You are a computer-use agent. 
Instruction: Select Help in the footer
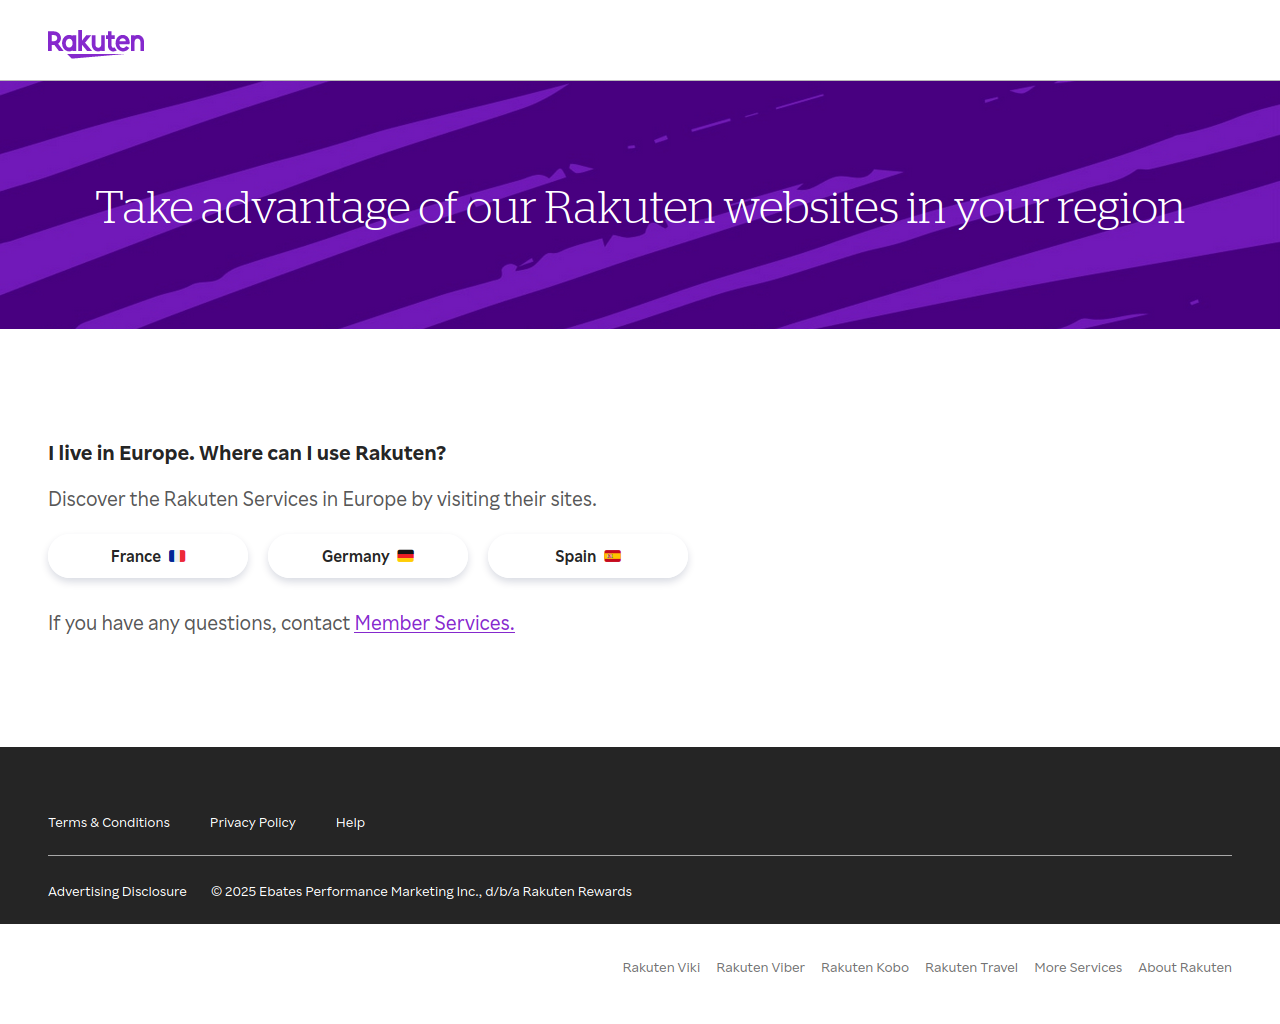pos(350,822)
